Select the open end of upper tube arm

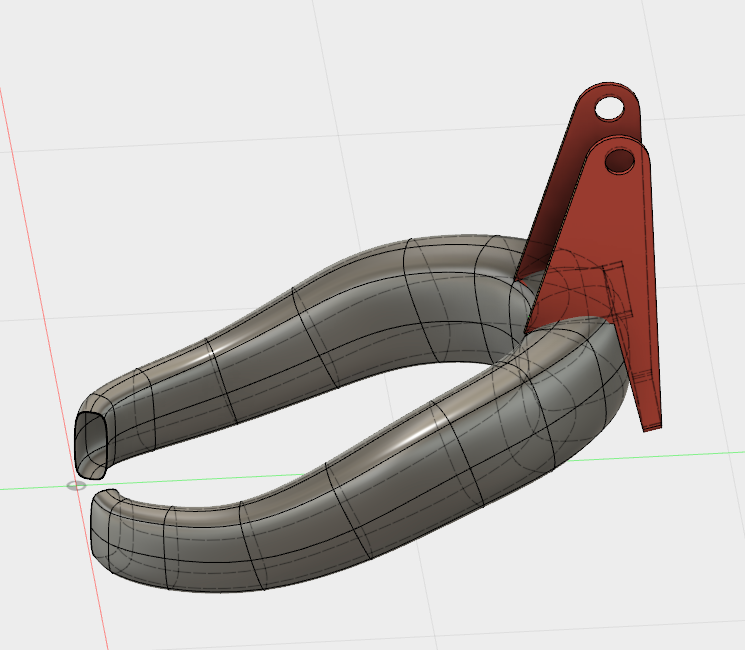pos(90,440)
